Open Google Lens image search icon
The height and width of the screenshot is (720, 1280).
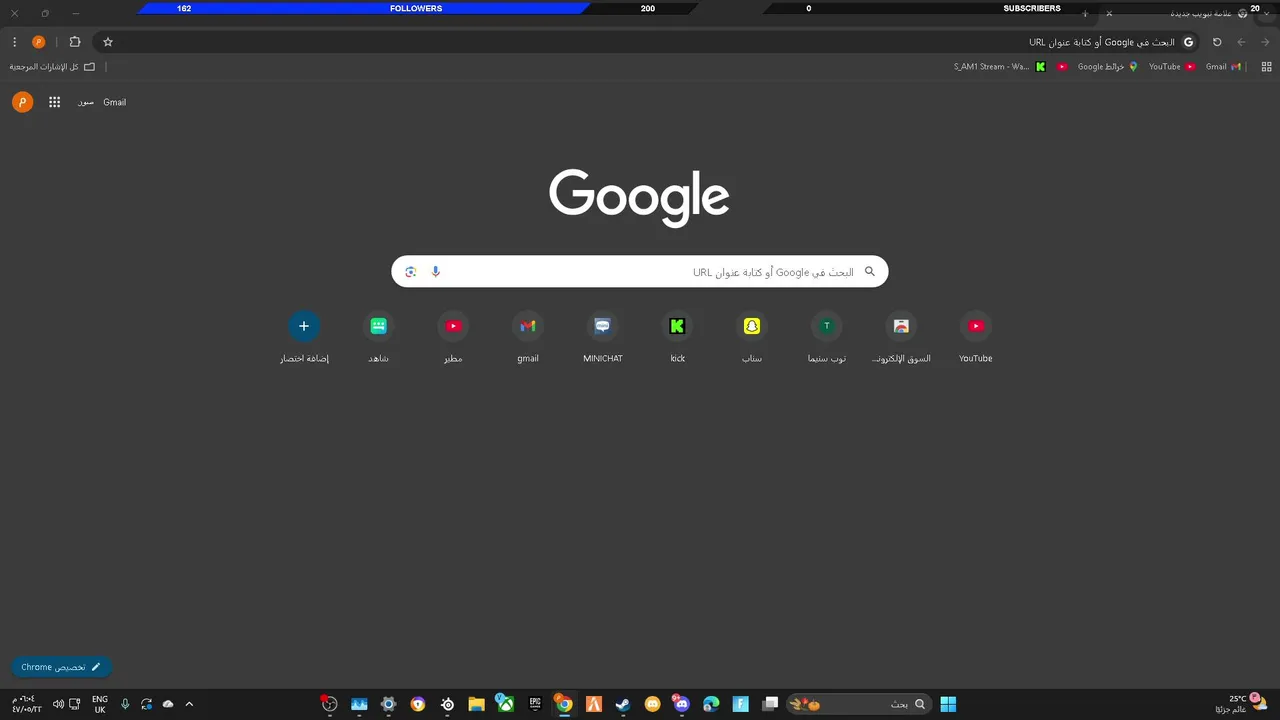[410, 272]
